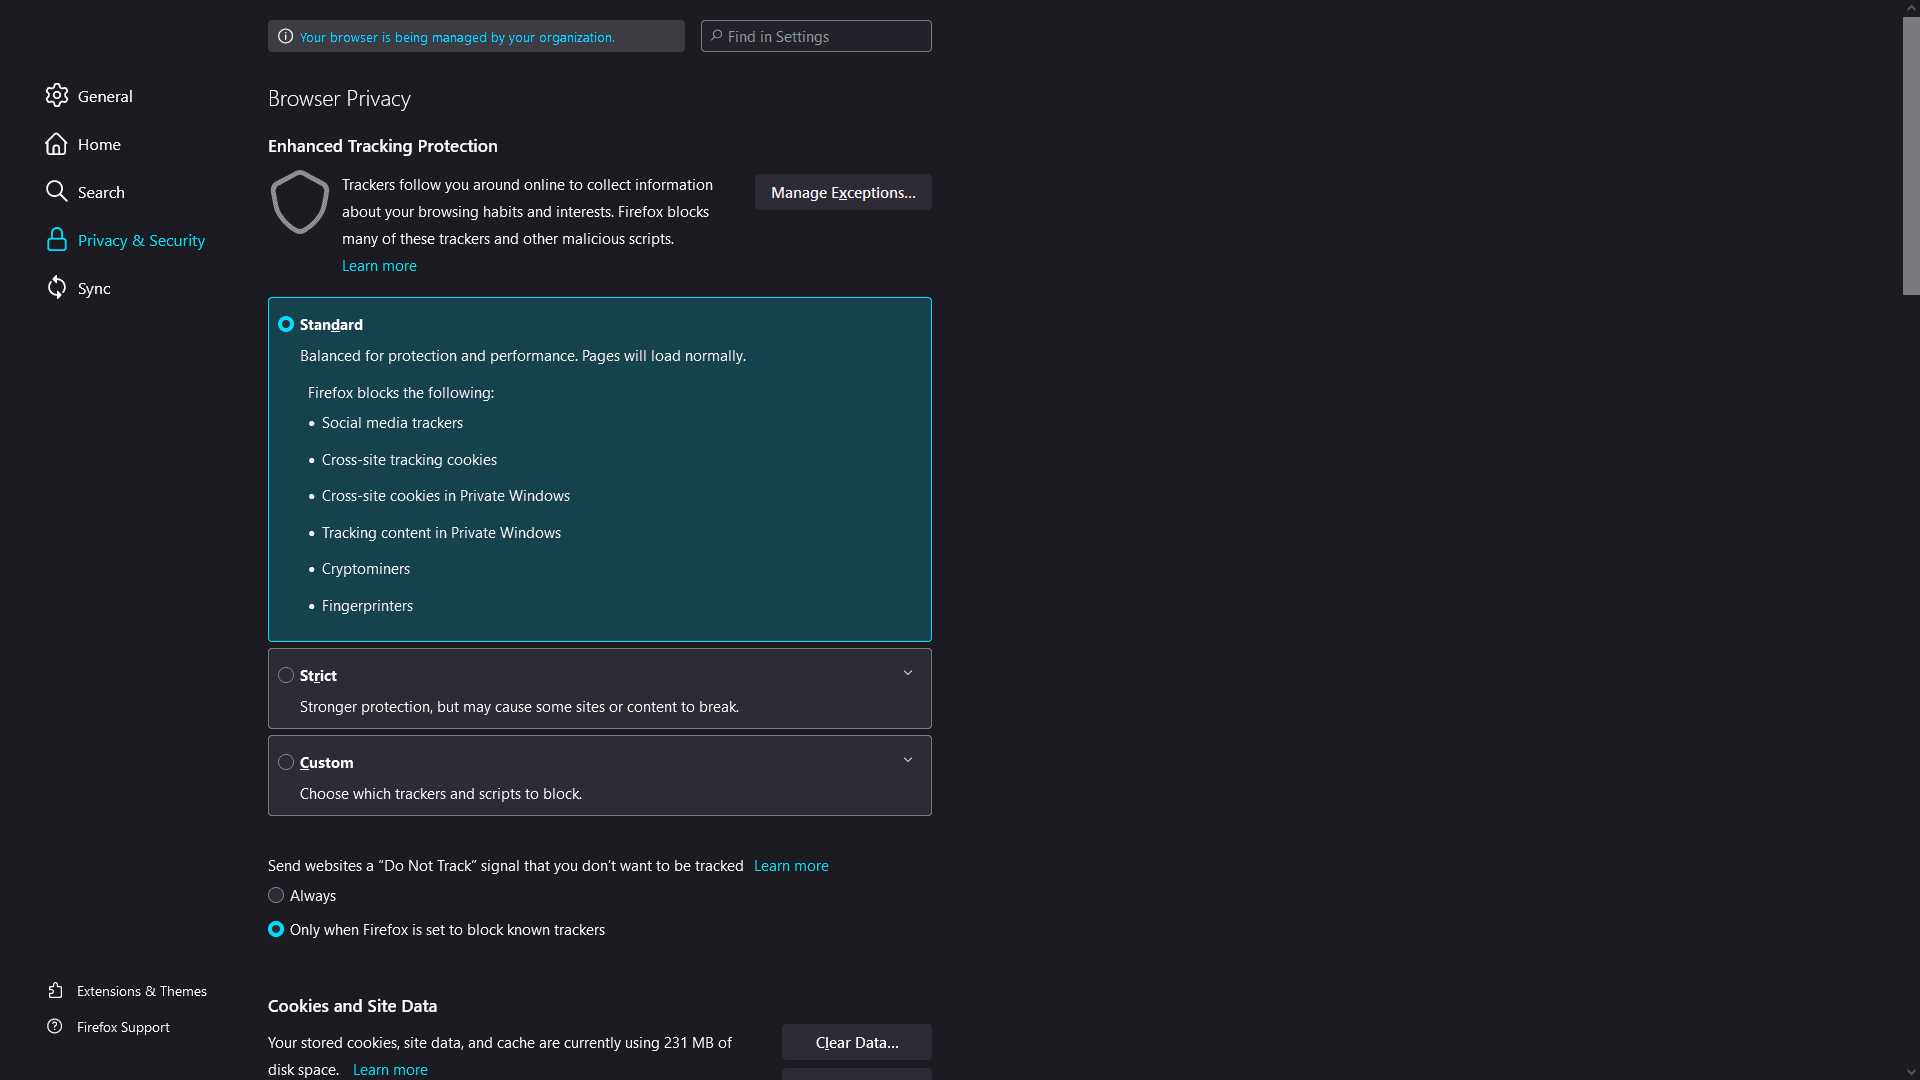Click the Clear Data button
Screen dimensions: 1920x1080
(x=857, y=1042)
